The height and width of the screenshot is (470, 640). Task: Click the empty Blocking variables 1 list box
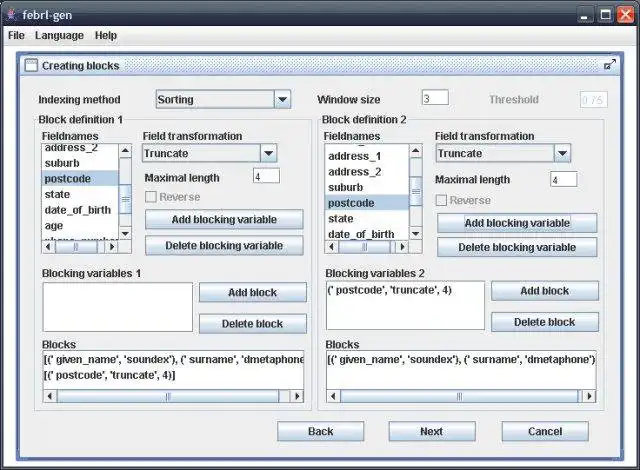coord(118,307)
